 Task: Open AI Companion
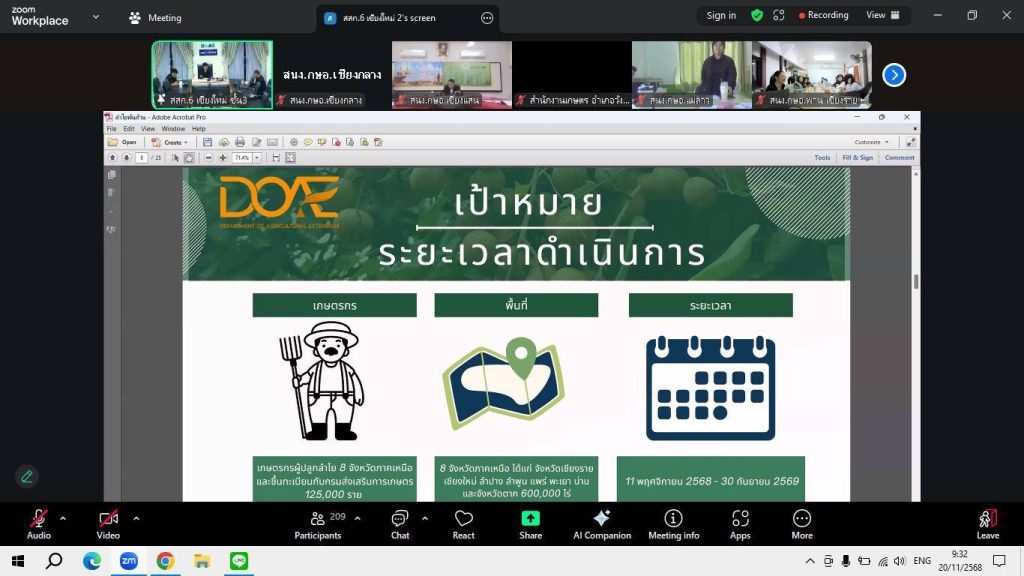pos(601,524)
